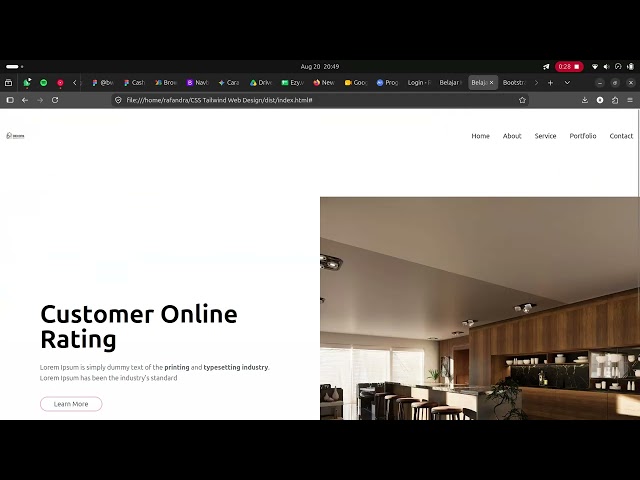Switch to the 'Cara' tab
This screenshot has height=480, width=640.
[x=229, y=83]
